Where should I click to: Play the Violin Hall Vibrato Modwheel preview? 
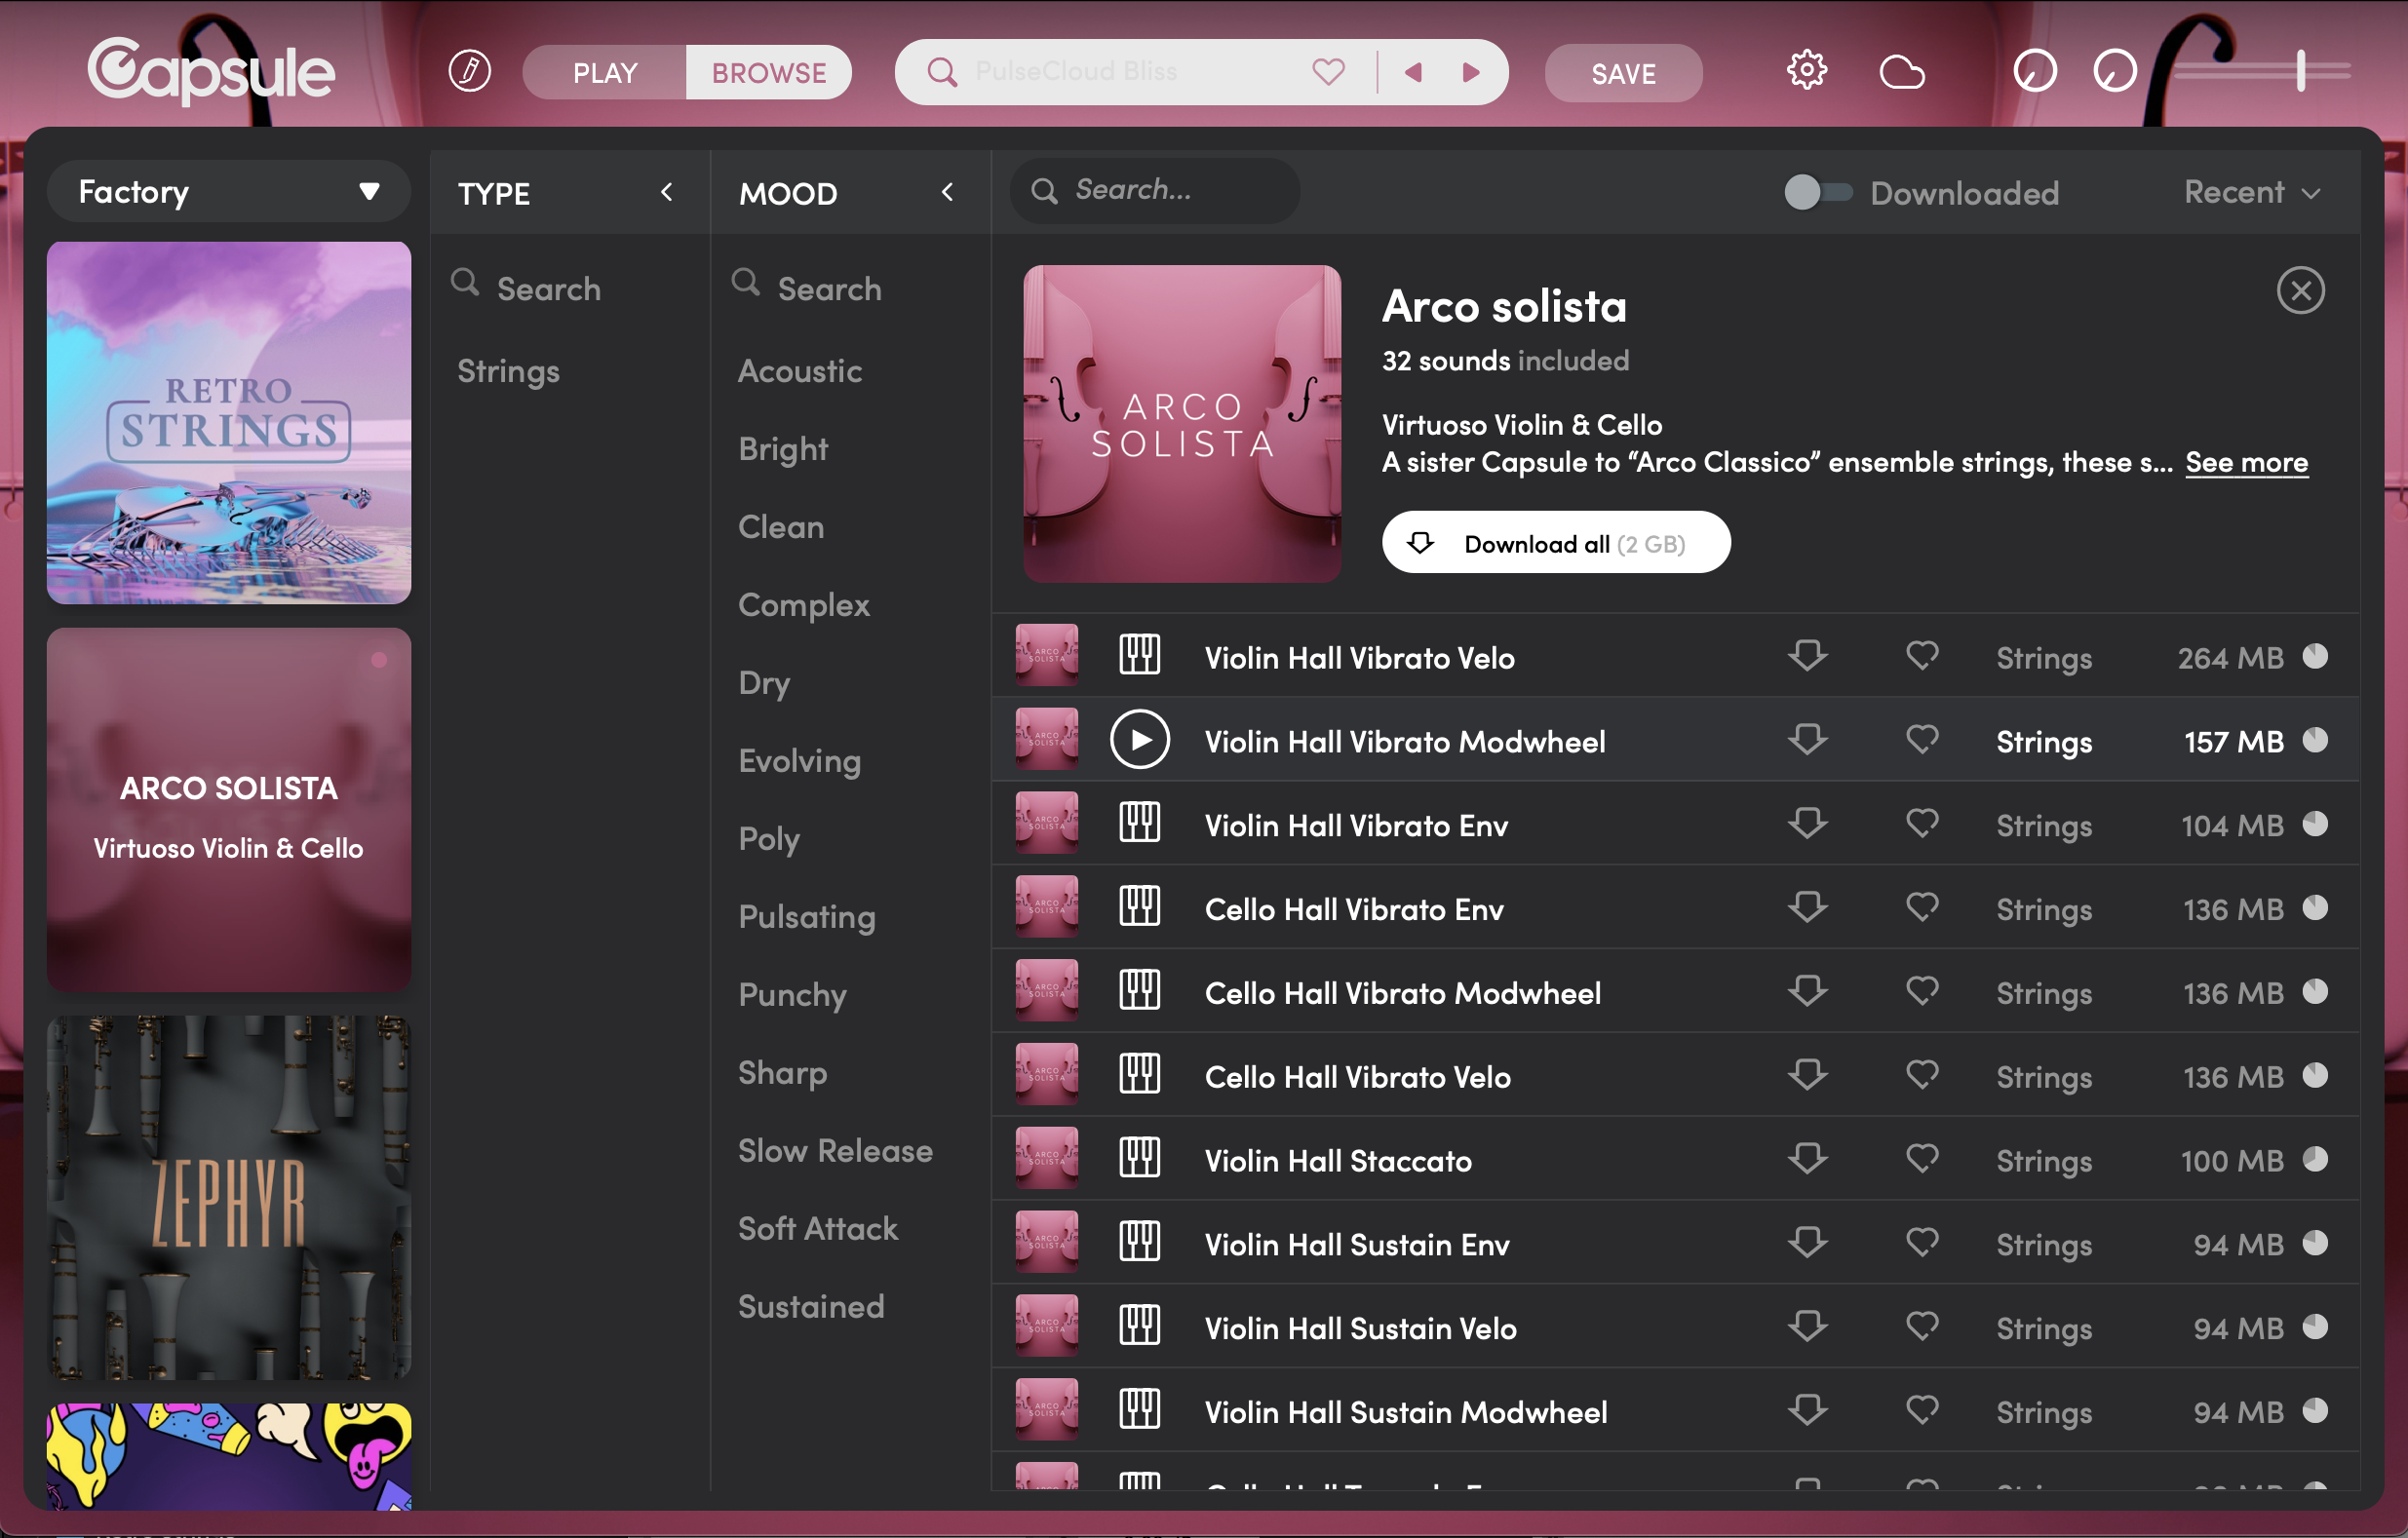[x=1139, y=740]
